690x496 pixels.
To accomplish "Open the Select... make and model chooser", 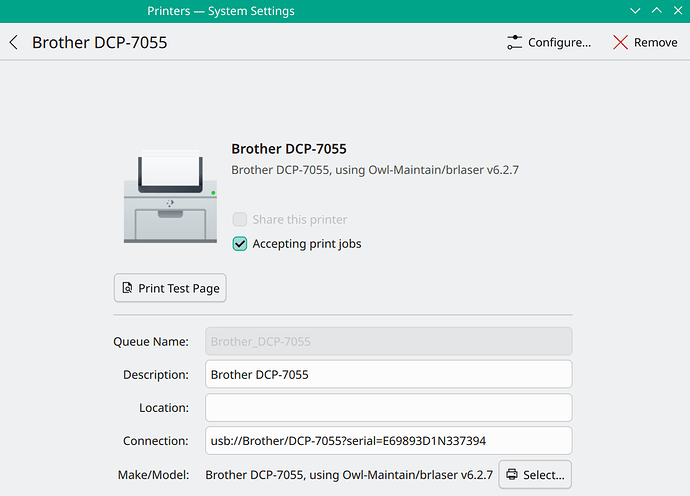I will coord(535,474).
